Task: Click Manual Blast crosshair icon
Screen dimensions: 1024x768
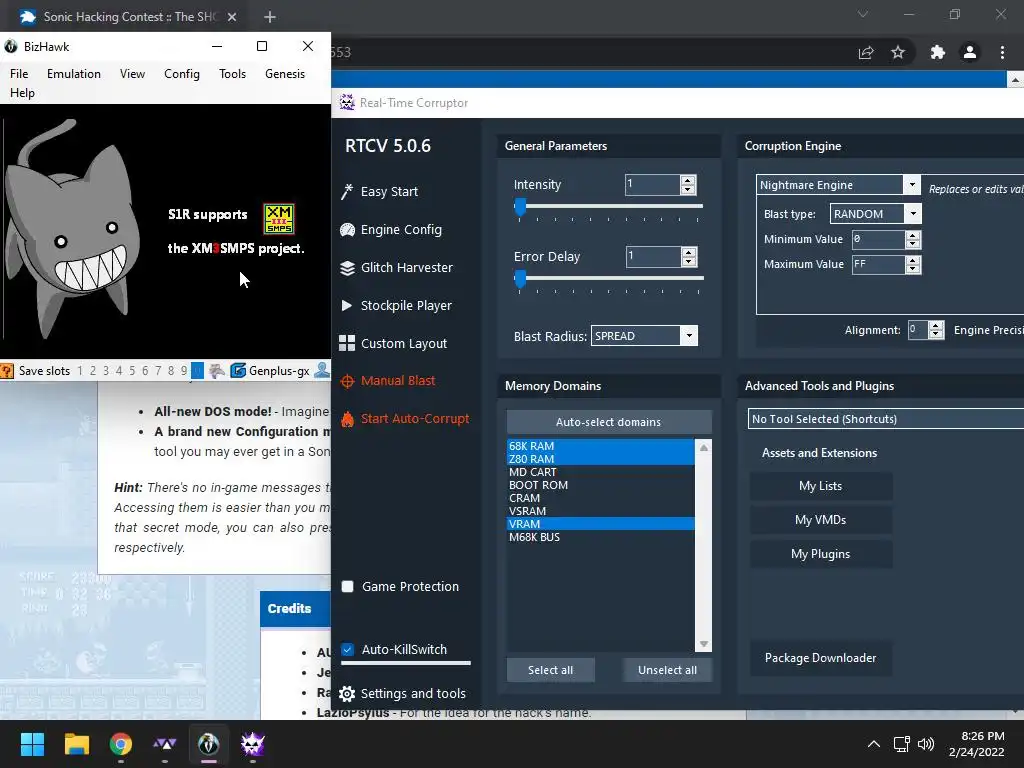Action: pyautogui.click(x=347, y=381)
